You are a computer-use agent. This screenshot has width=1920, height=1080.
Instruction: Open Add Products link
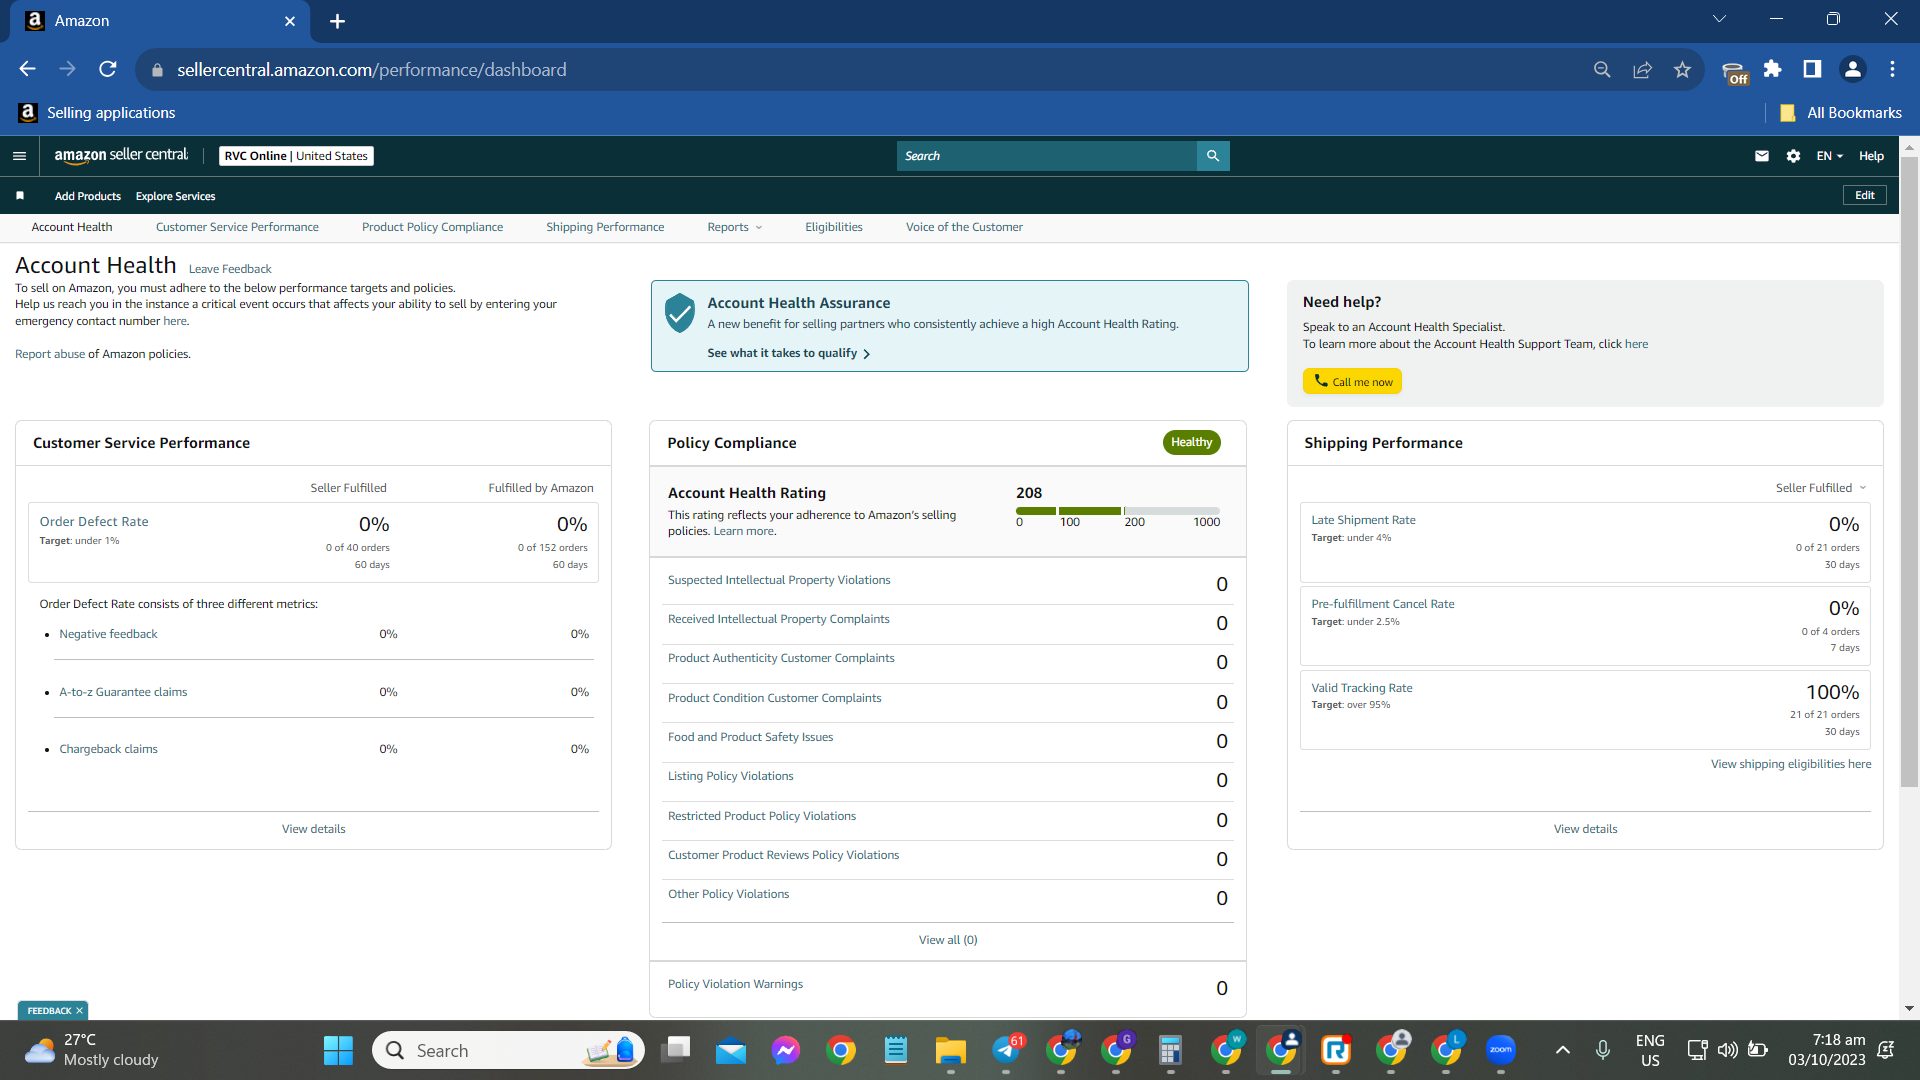point(88,196)
